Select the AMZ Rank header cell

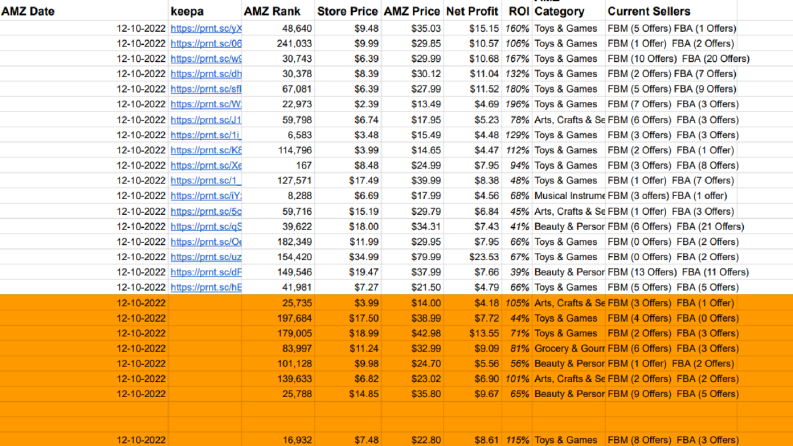click(278, 11)
